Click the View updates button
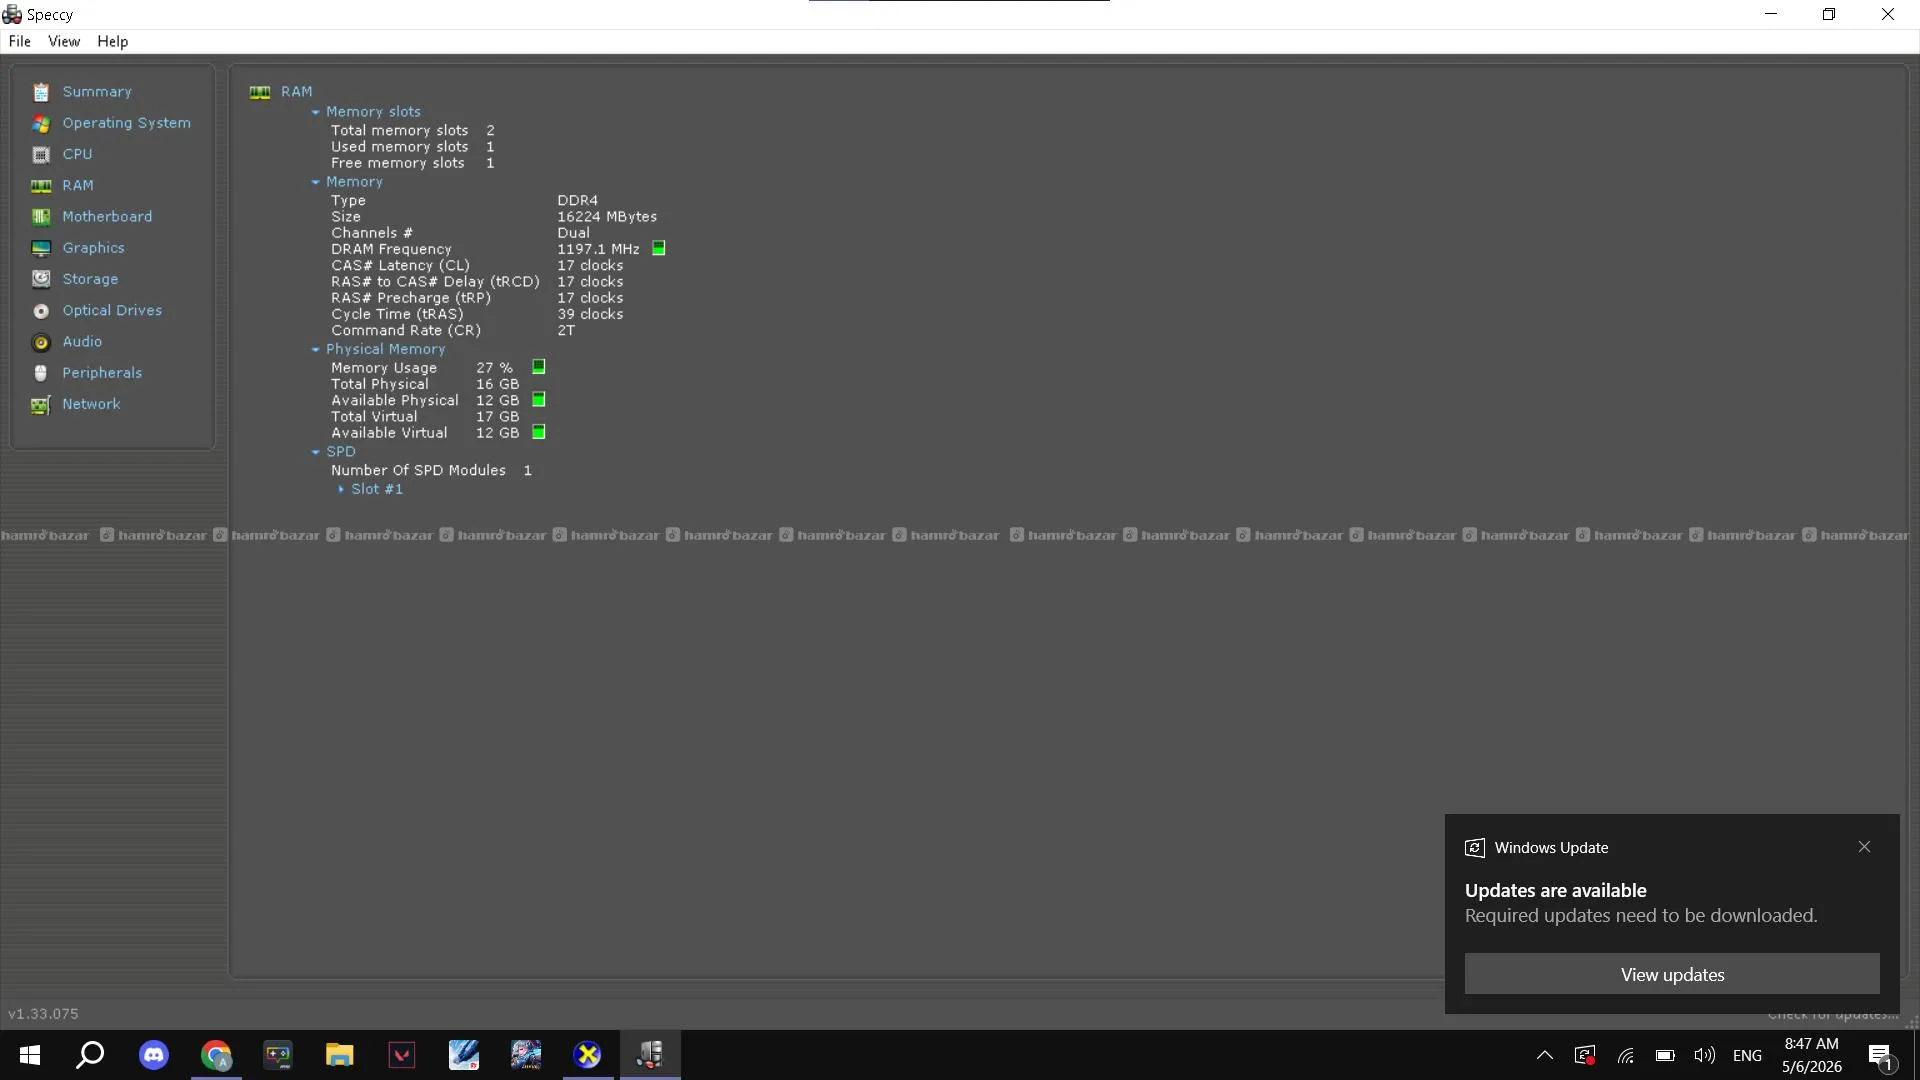Viewport: 1920px width, 1080px height. 1672,974
